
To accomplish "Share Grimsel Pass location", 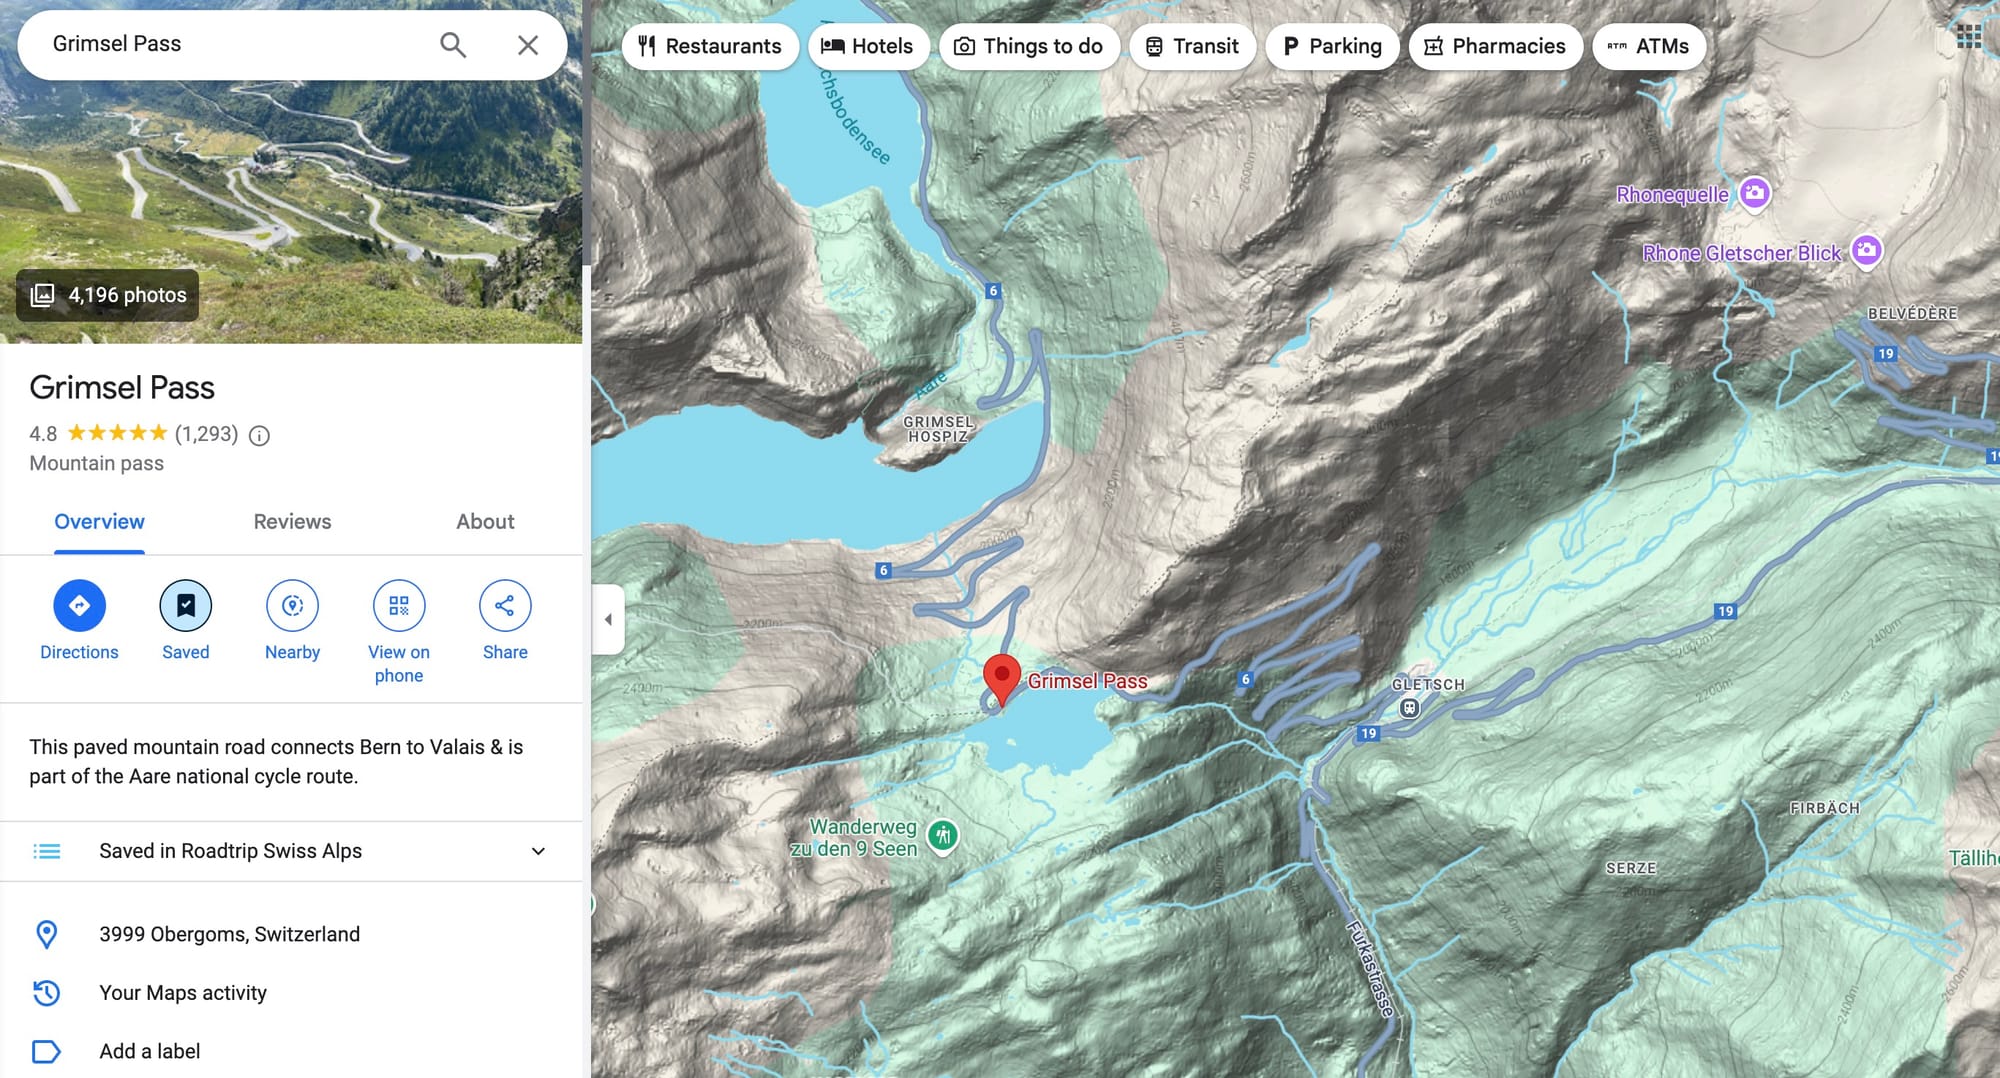I will 505,606.
